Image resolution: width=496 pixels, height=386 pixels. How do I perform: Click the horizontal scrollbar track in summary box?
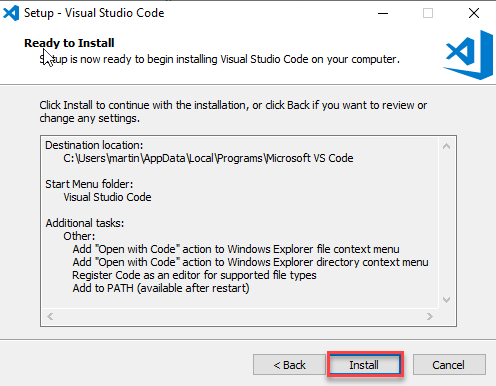[240, 316]
